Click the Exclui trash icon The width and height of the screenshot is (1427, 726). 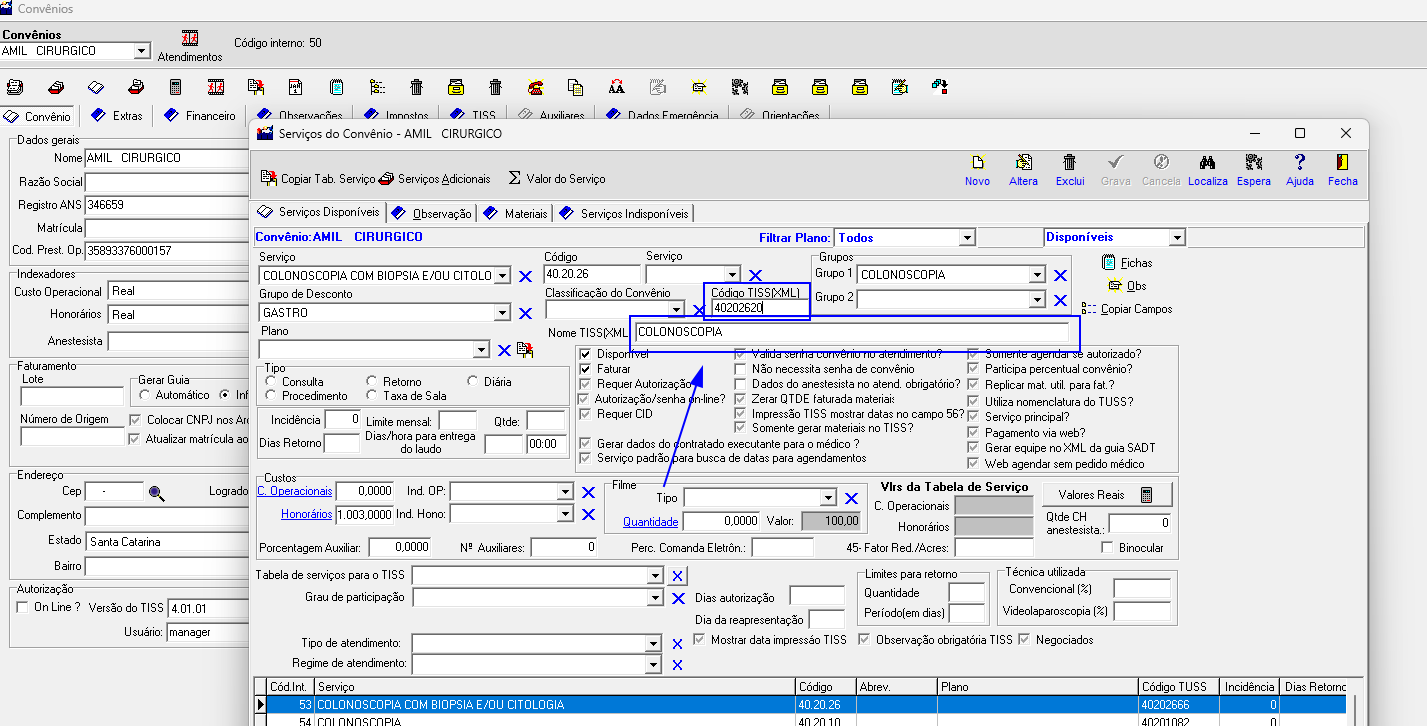click(1069, 163)
